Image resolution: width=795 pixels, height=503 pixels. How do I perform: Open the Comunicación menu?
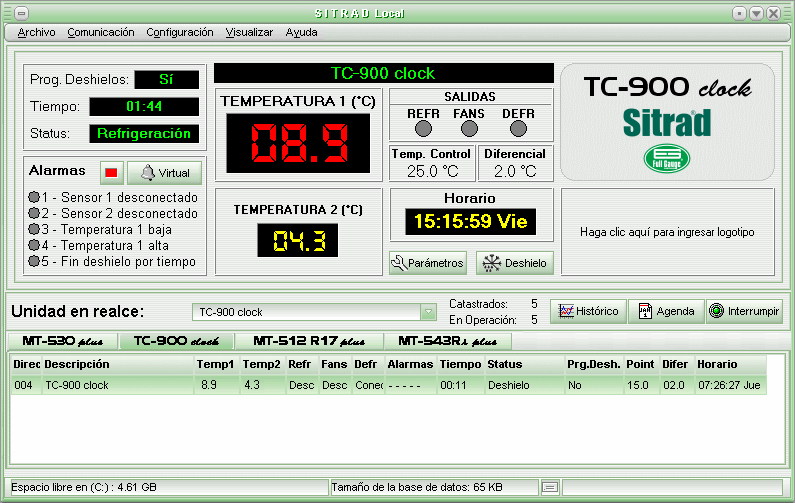tap(101, 32)
